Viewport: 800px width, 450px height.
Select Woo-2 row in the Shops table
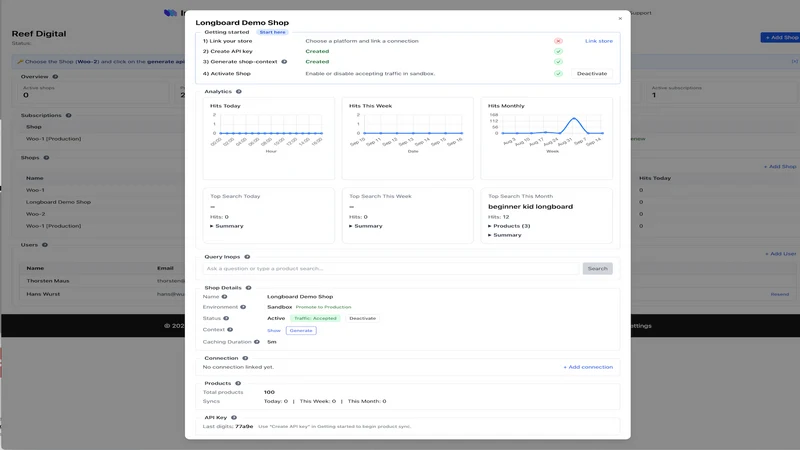35,214
